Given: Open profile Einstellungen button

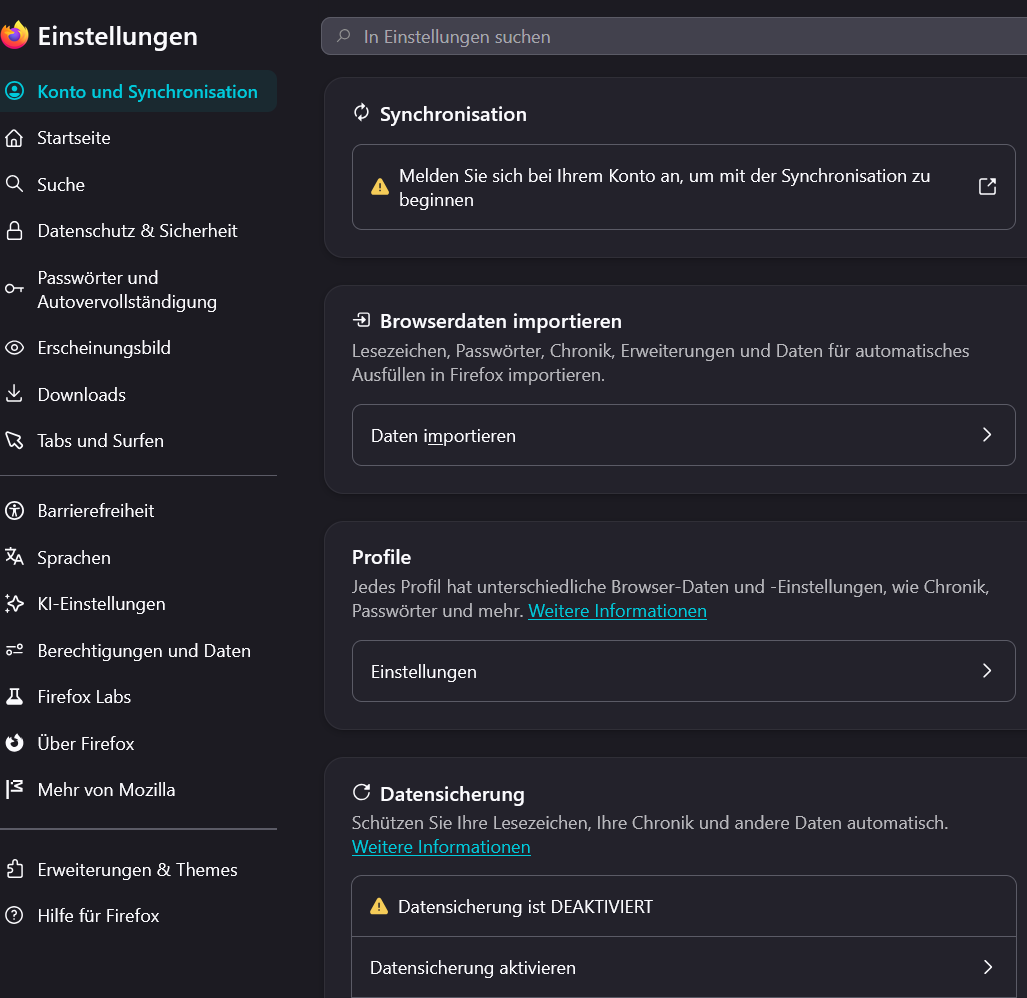Looking at the screenshot, I should click(683, 671).
